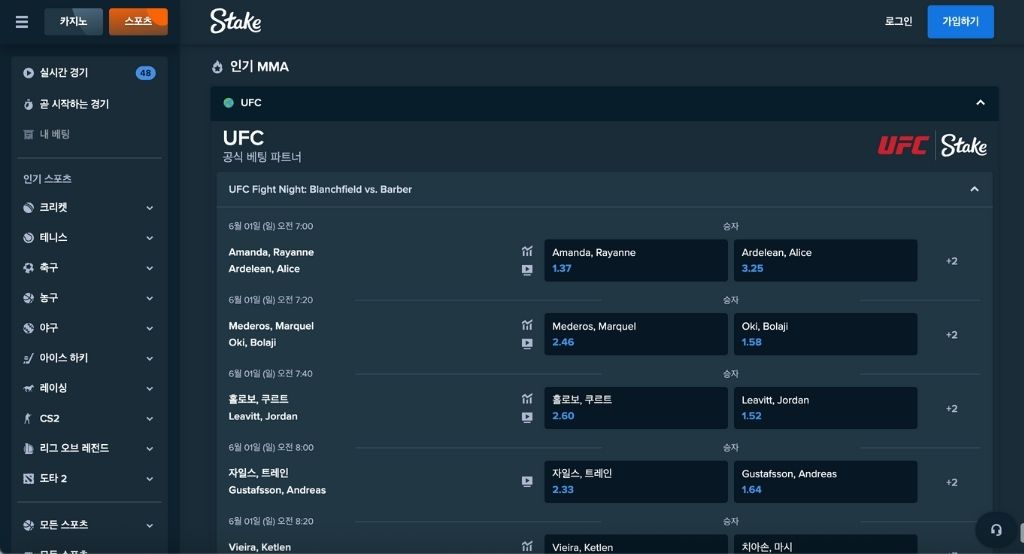
Task: Open +2 markets for Mederos vs Oki
Action: [x=952, y=334]
